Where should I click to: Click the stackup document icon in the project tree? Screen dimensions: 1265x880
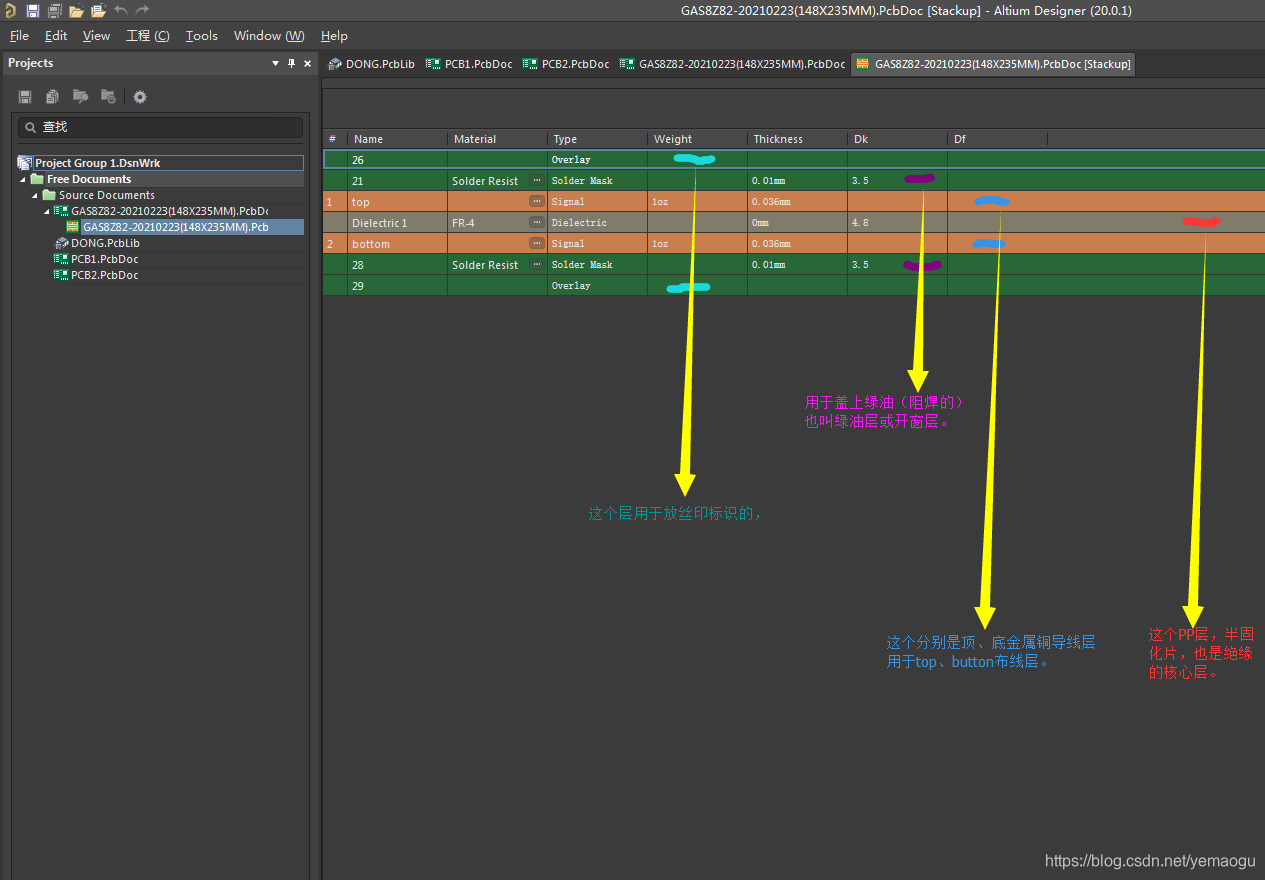[x=73, y=227]
